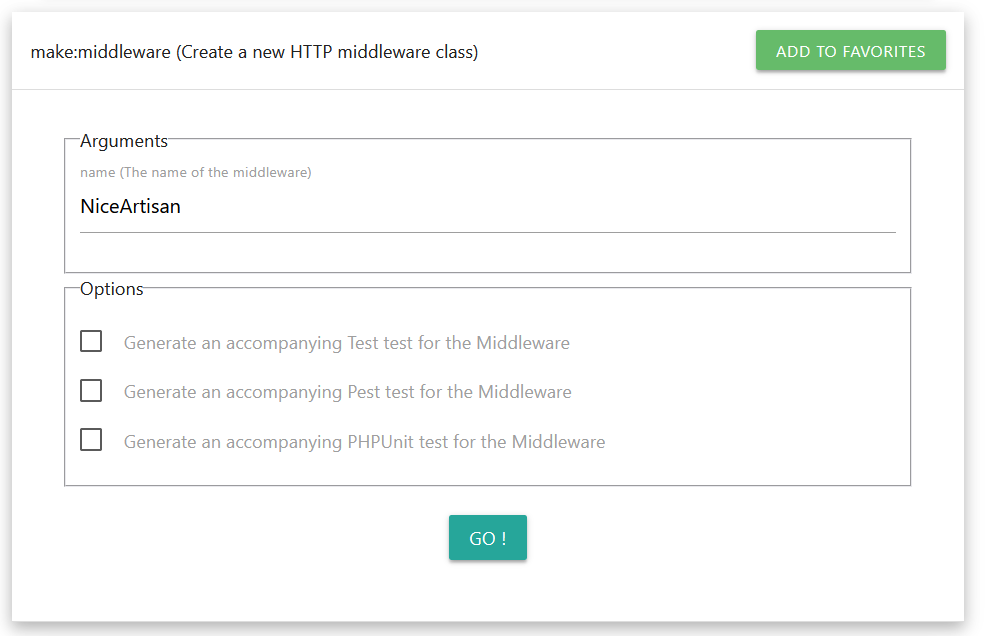Click the 'name (The name of the middleware)' label

[x=195, y=173]
